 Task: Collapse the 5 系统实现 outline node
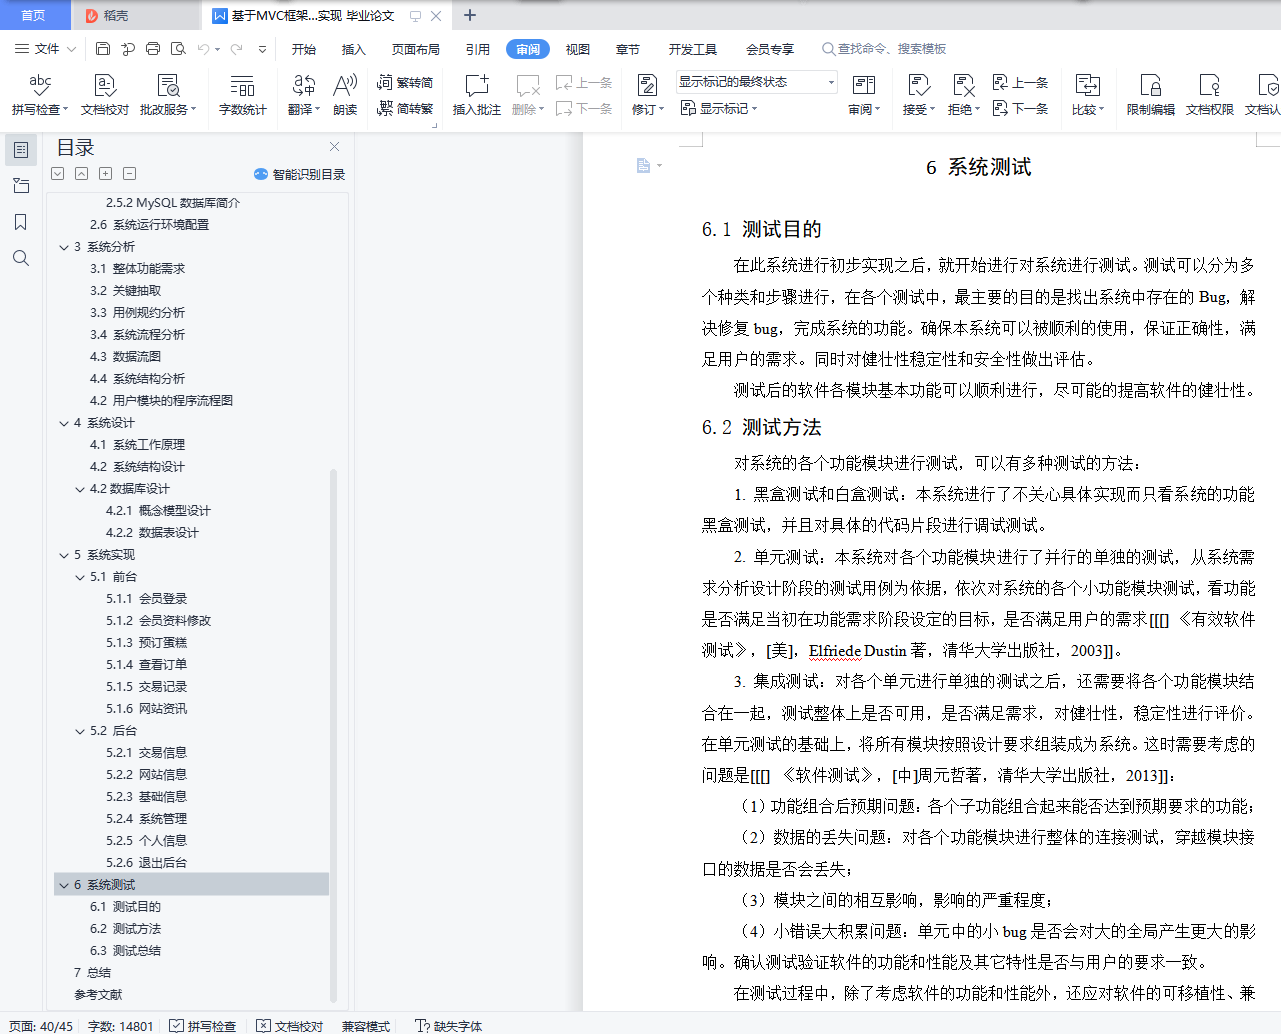[64, 555]
